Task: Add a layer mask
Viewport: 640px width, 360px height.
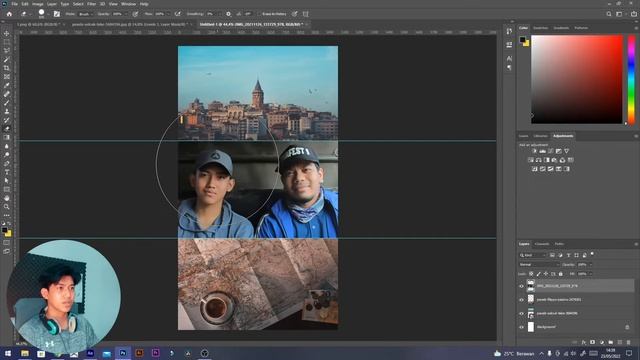Action: pos(593,342)
